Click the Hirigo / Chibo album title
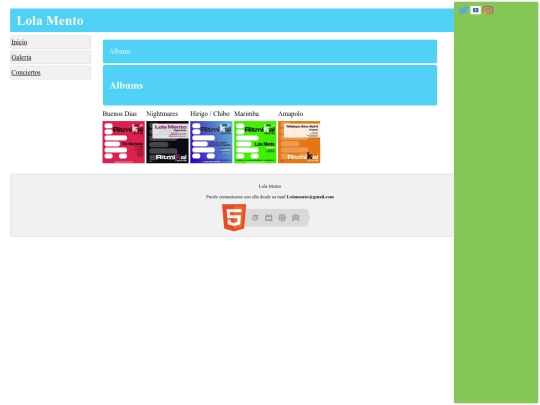This screenshot has width=540, height=405. (x=210, y=114)
